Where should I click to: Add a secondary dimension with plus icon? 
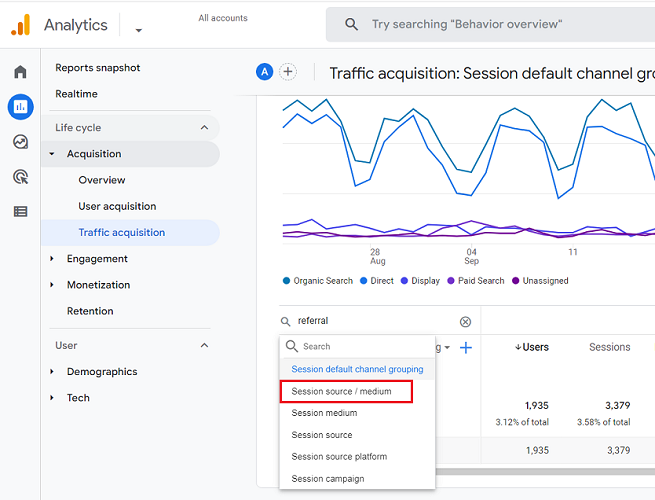pyautogui.click(x=465, y=348)
